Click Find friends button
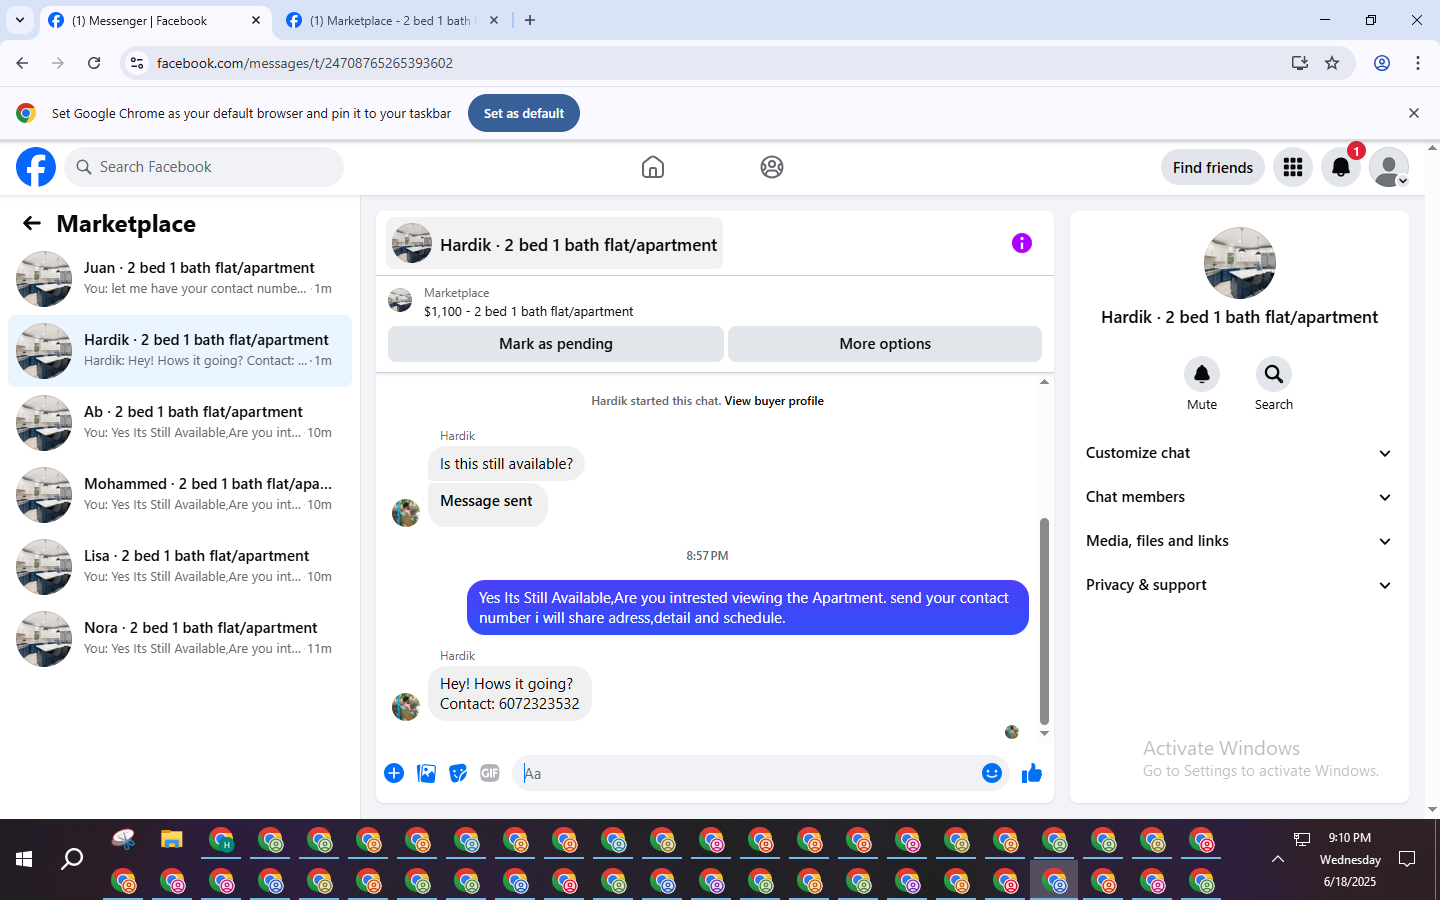Image resolution: width=1440 pixels, height=900 pixels. coord(1213,167)
